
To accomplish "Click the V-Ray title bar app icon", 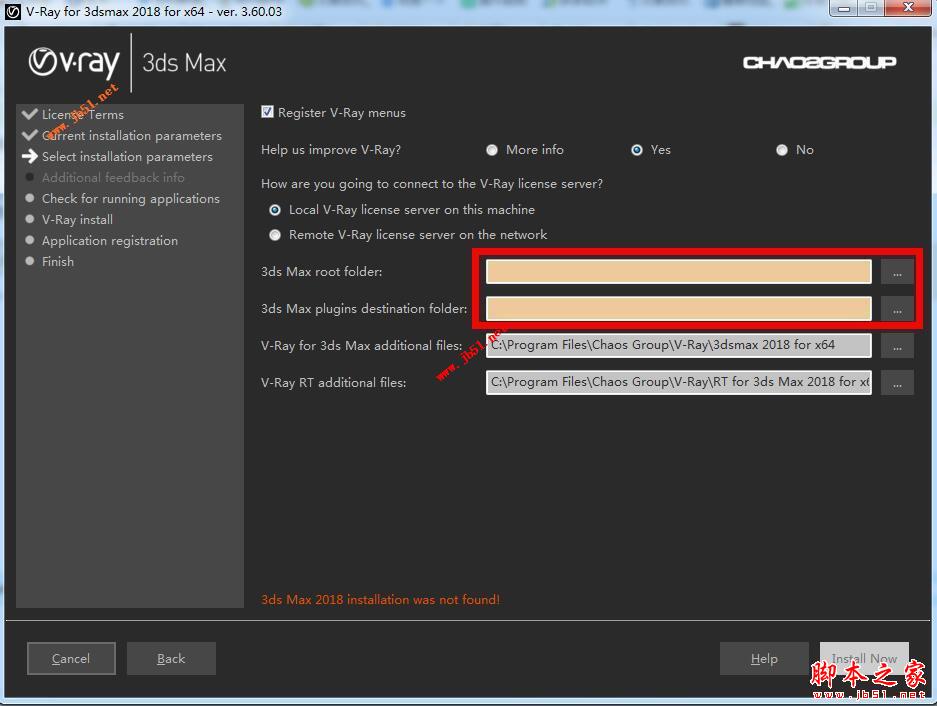I will [13, 11].
